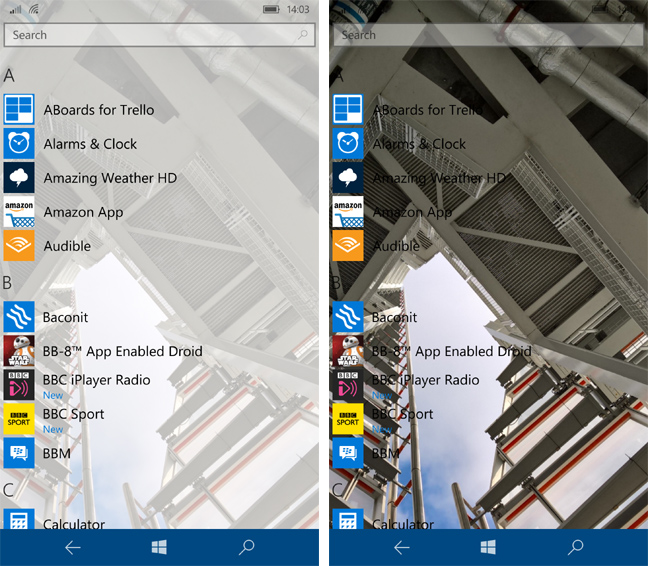
Task: Select 'Baconit' label in right phone
Action: [395, 317]
